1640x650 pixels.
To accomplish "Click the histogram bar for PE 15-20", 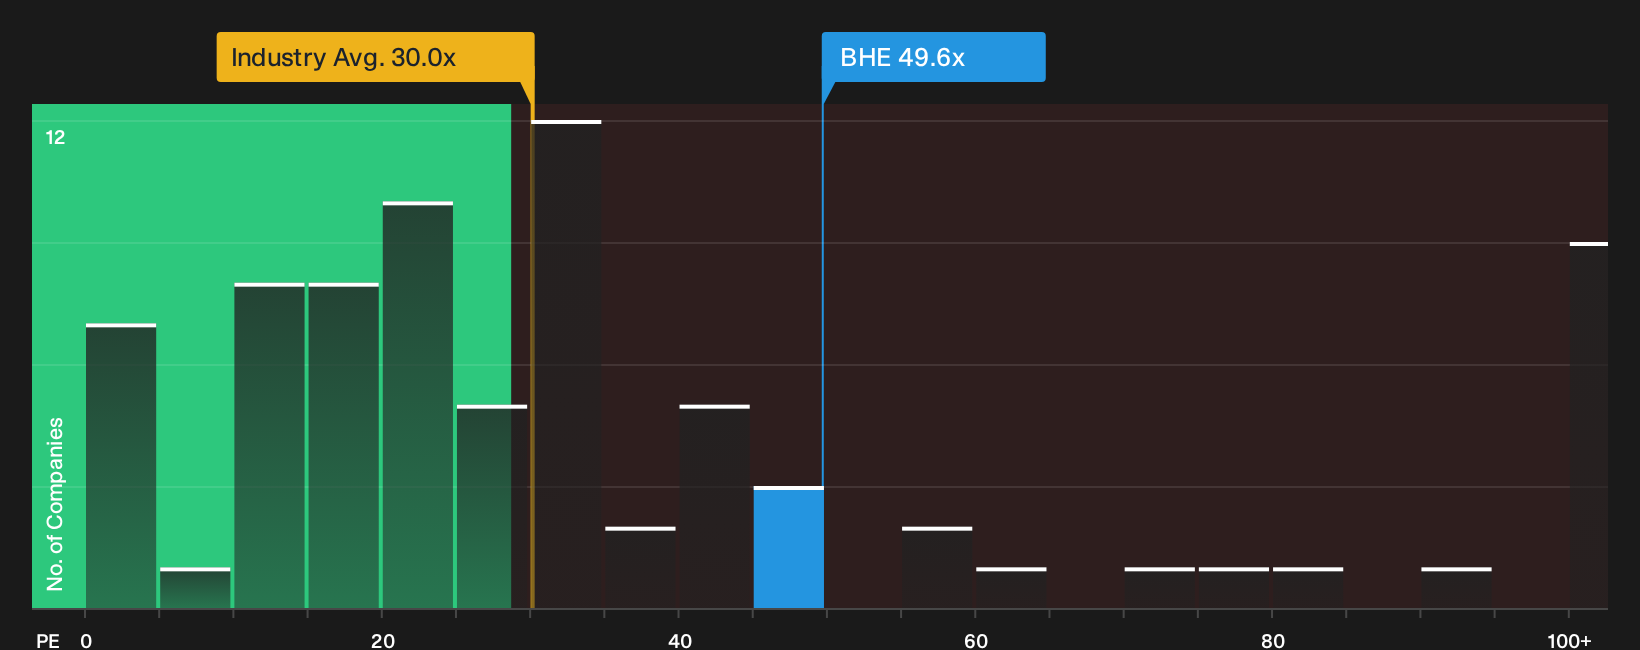I will pyautogui.click(x=343, y=446).
